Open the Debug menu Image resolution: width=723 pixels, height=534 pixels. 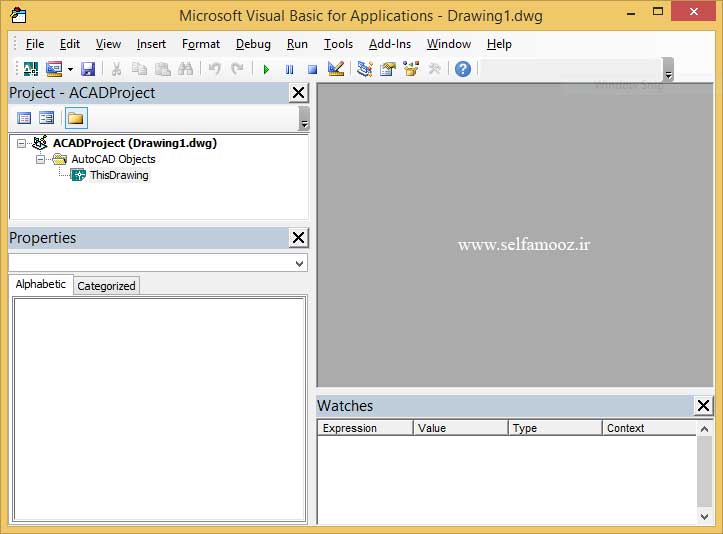point(253,44)
